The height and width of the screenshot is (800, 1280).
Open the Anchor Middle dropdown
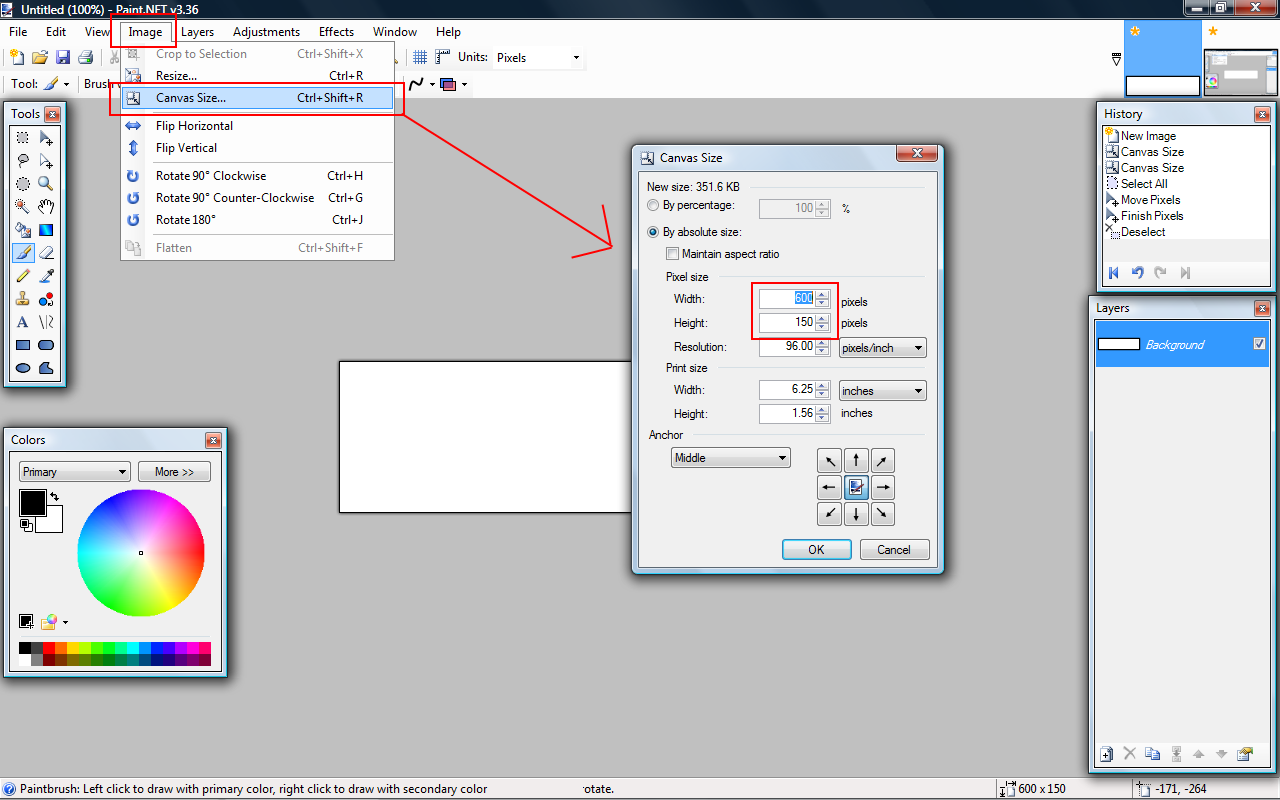730,458
